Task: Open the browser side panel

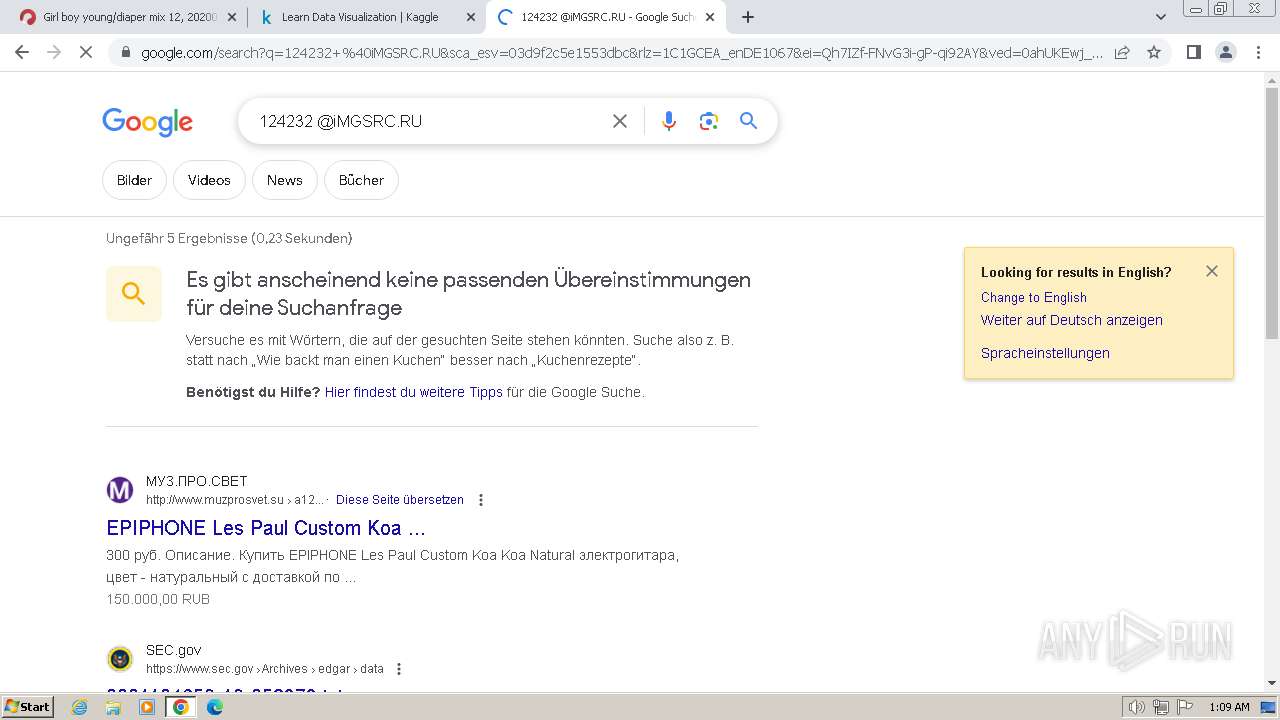Action: coord(1193,53)
